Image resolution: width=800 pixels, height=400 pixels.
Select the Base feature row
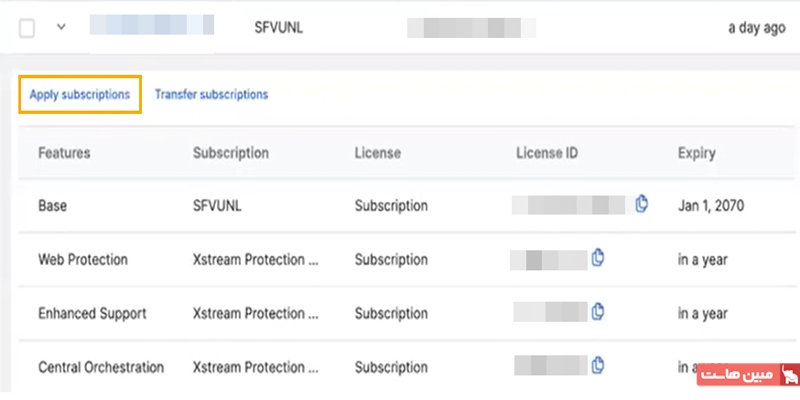point(52,206)
